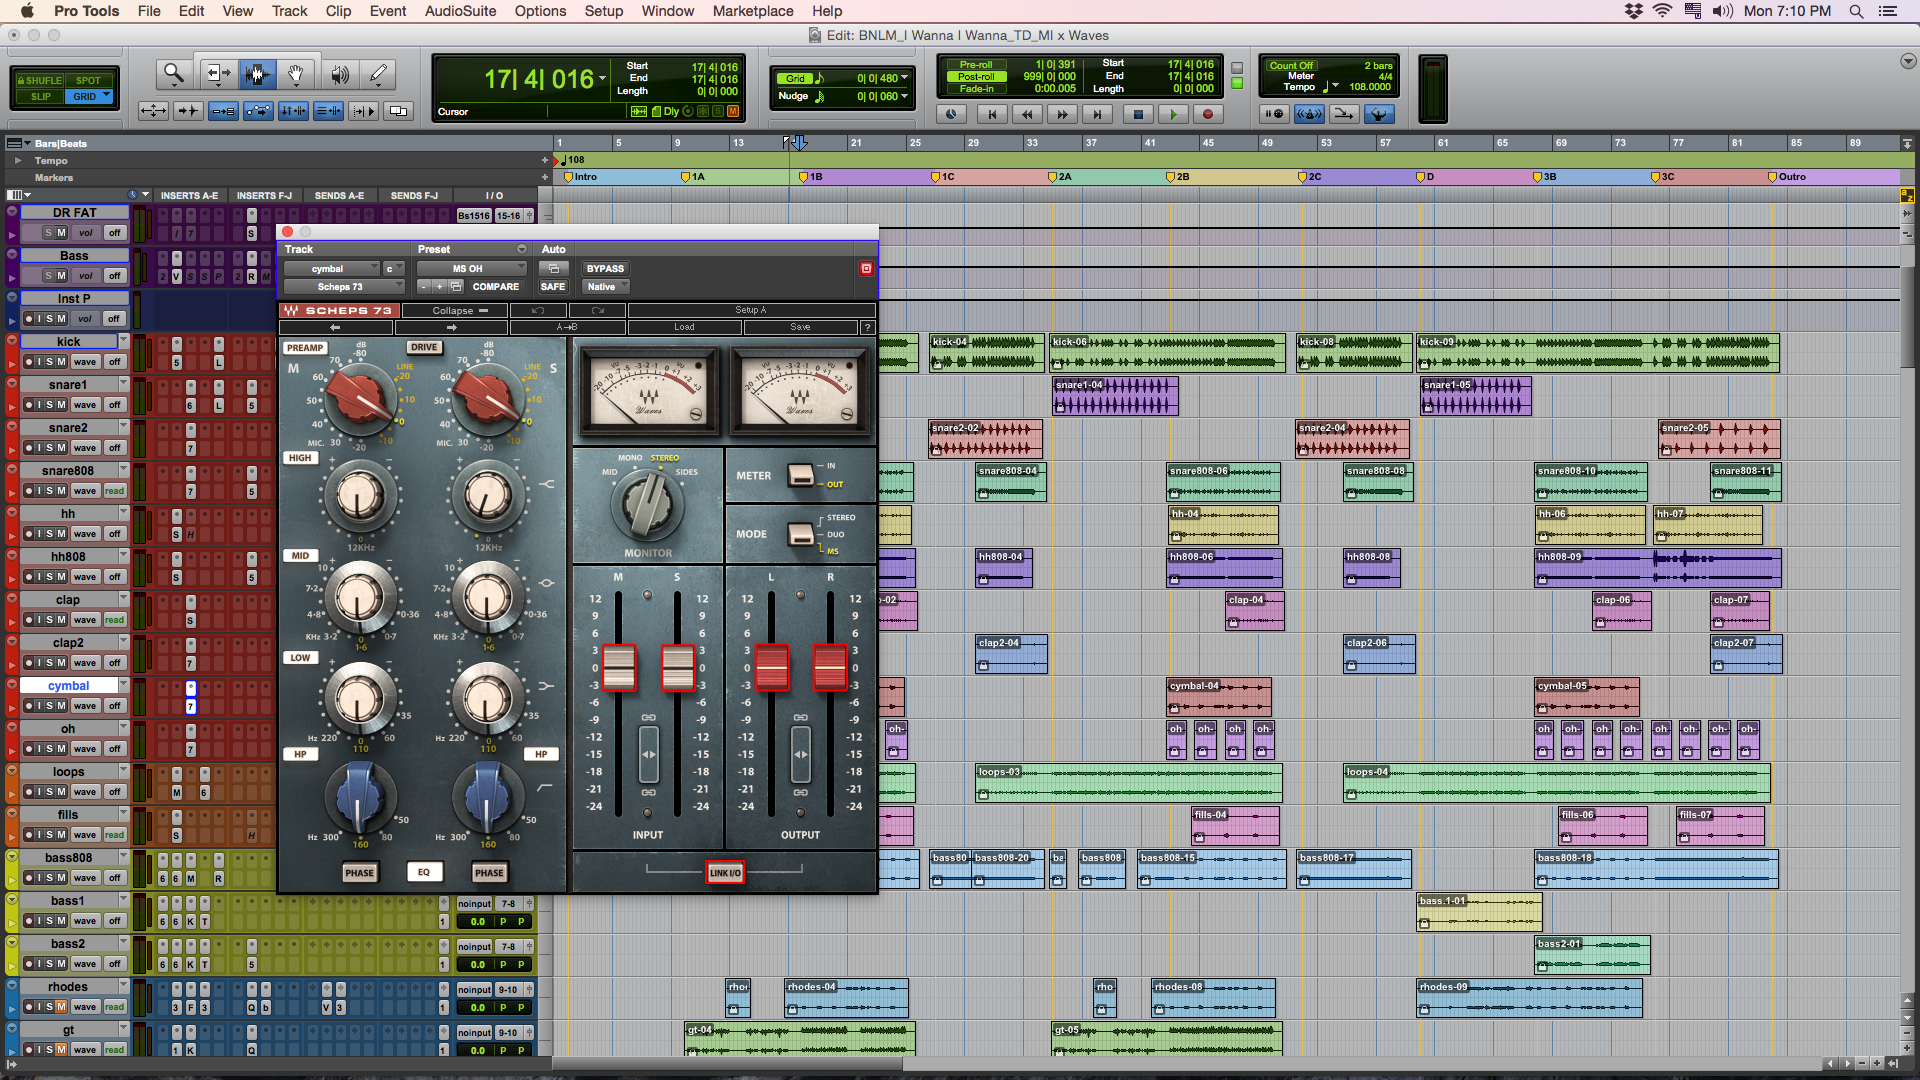Open the Track menu
Screen dimensions: 1920x1080
[x=289, y=11]
